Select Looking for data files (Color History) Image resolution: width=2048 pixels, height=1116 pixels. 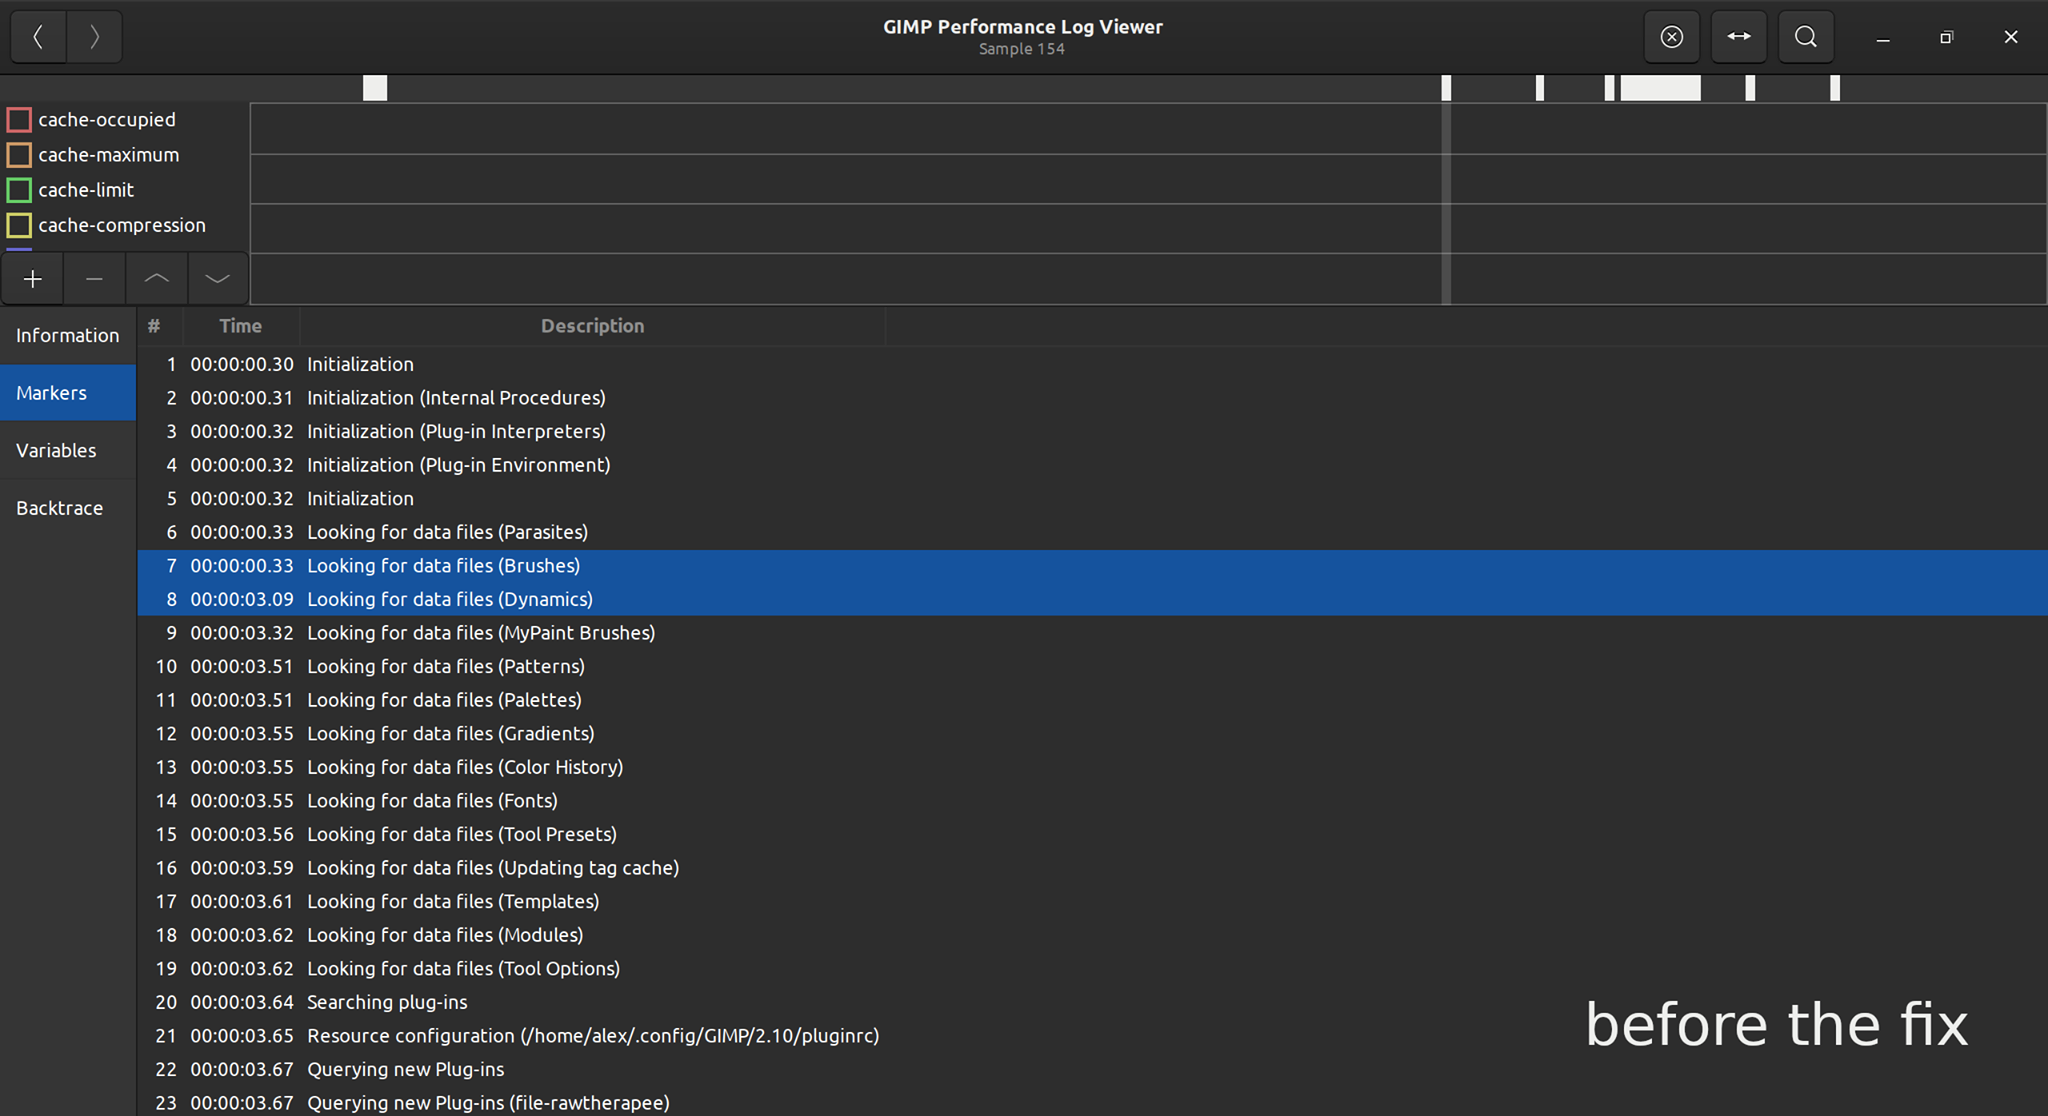tap(1092, 767)
